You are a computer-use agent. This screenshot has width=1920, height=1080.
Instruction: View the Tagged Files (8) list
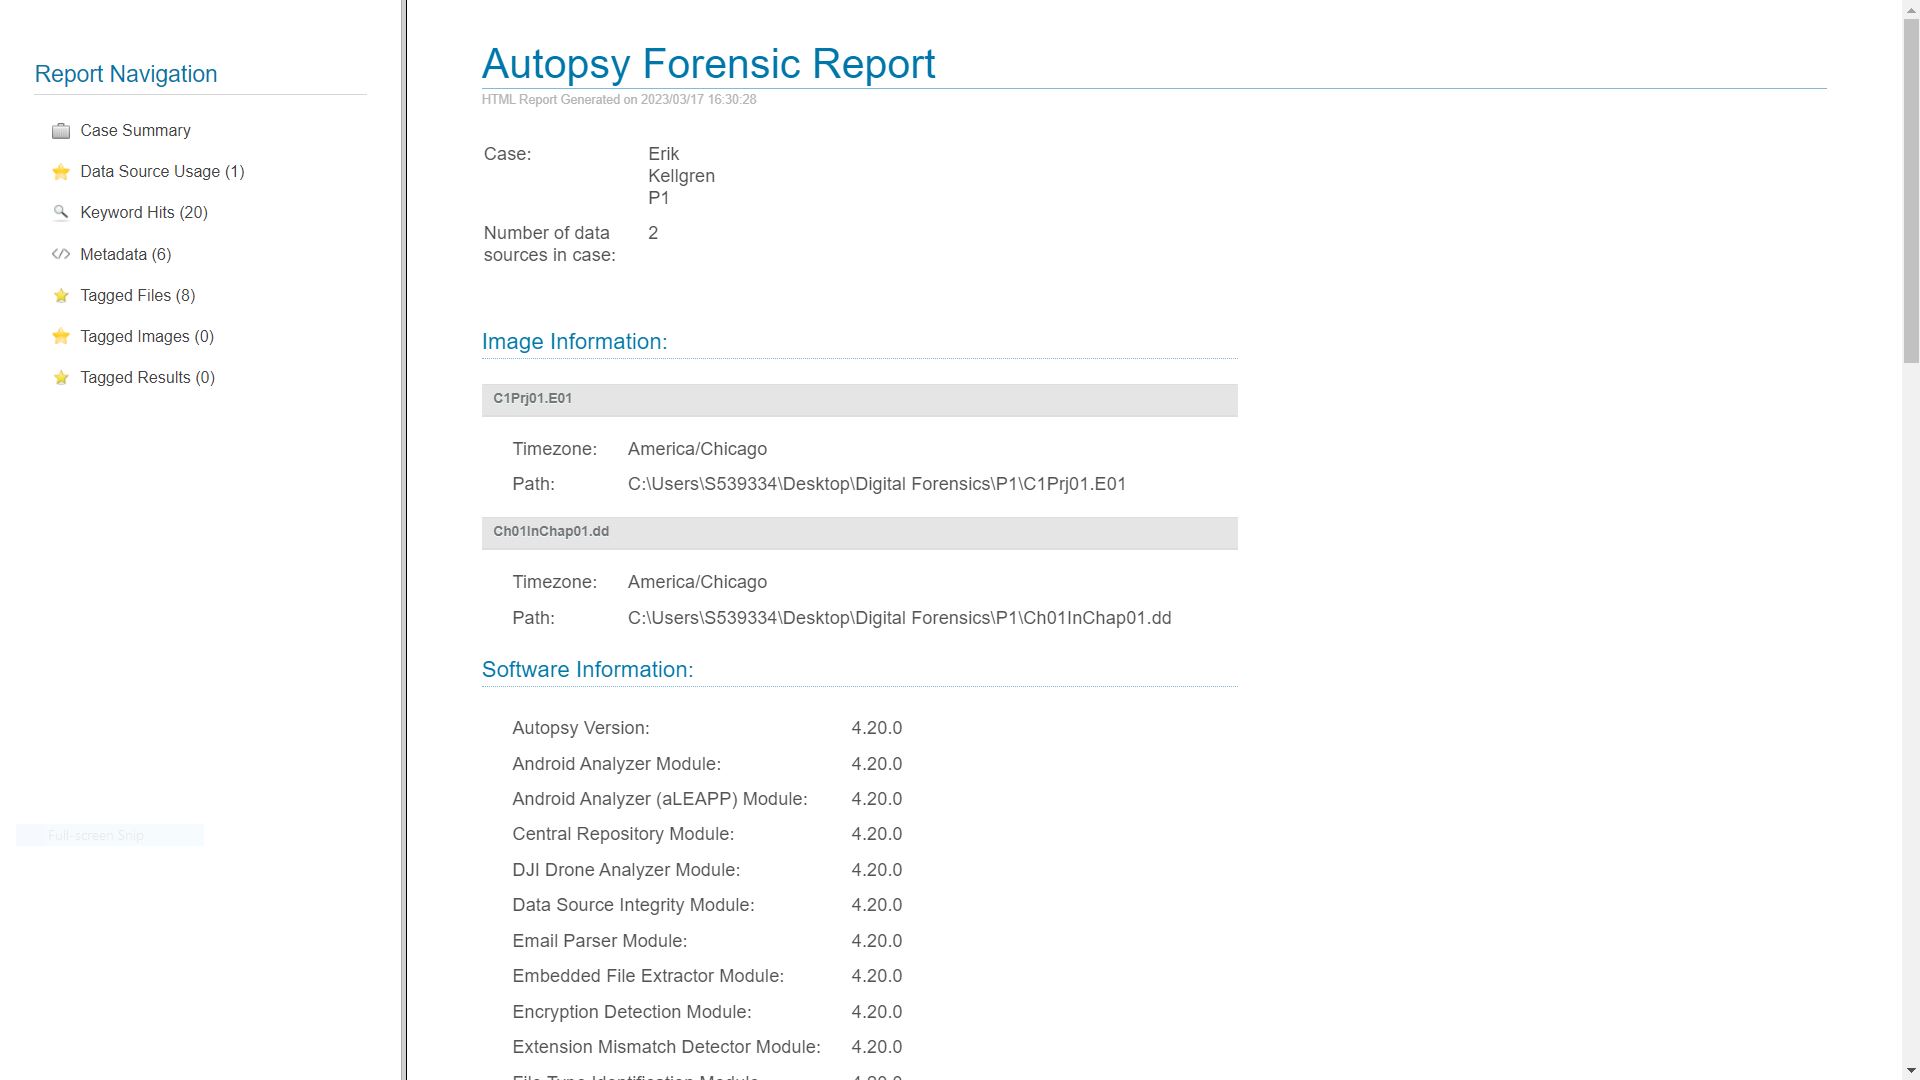(x=138, y=295)
